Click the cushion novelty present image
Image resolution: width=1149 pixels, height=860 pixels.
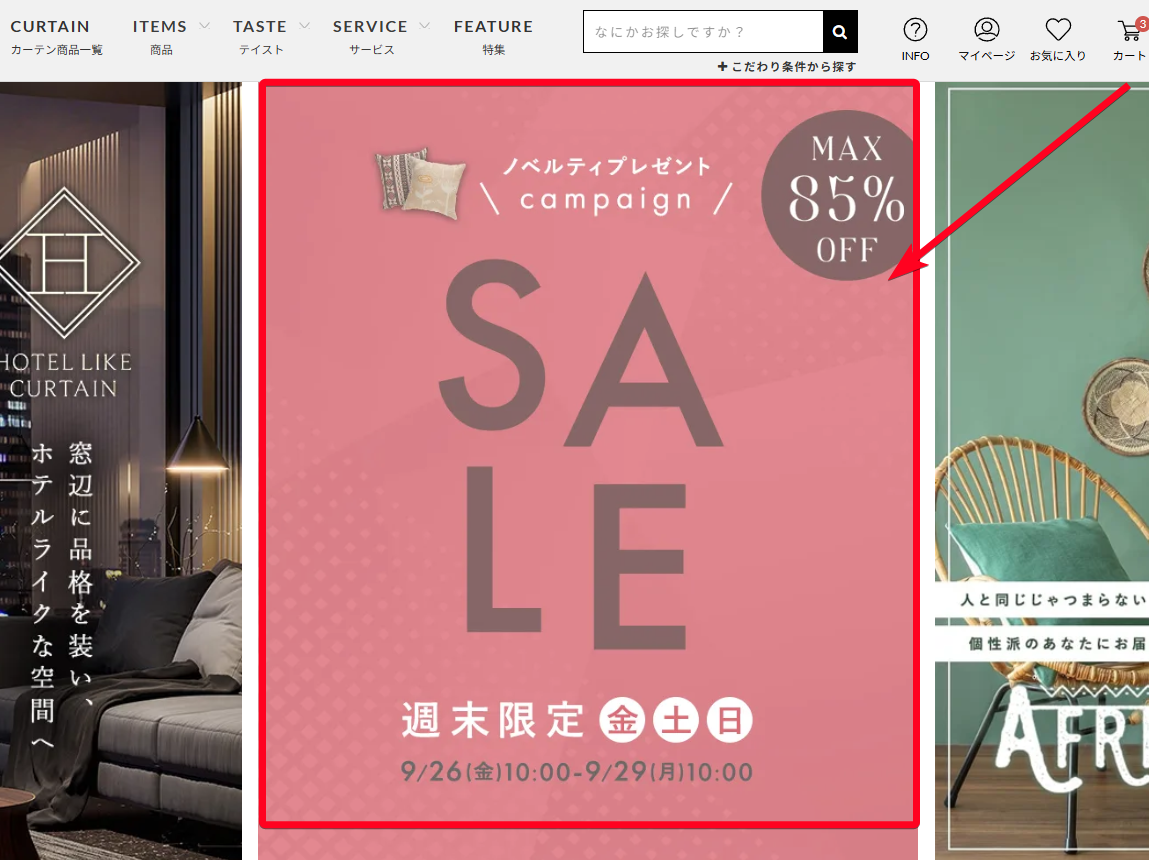(x=421, y=184)
